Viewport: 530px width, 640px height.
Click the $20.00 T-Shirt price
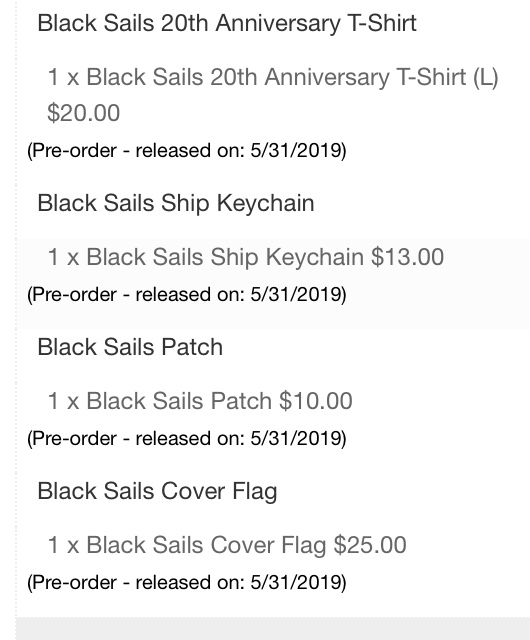tap(83, 113)
